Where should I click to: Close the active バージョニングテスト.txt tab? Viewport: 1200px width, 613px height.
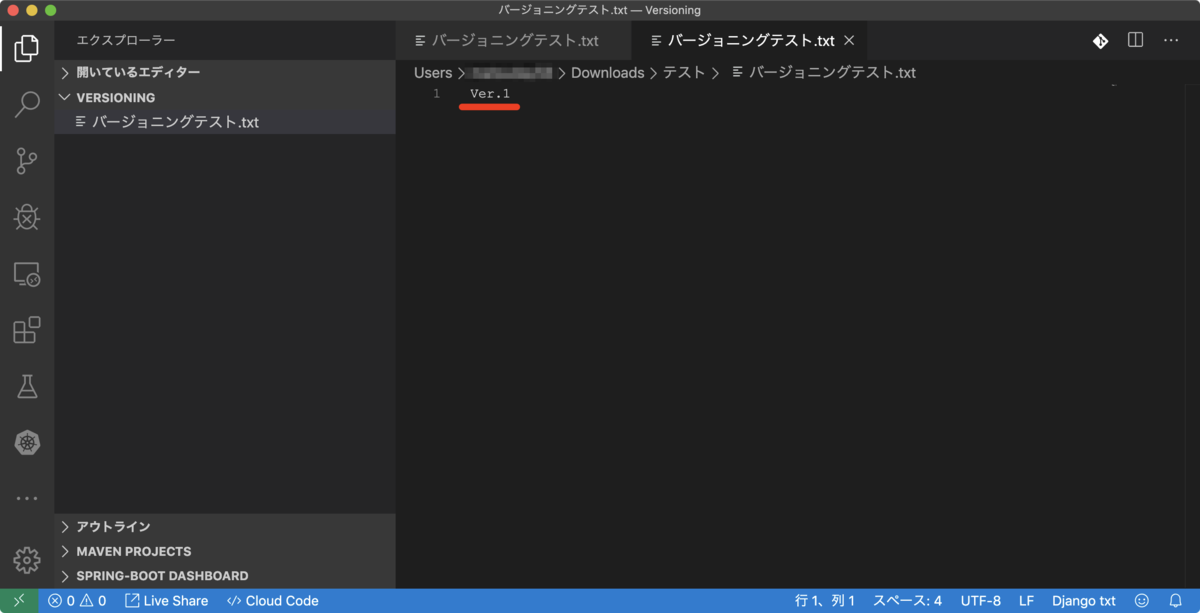[x=849, y=41]
